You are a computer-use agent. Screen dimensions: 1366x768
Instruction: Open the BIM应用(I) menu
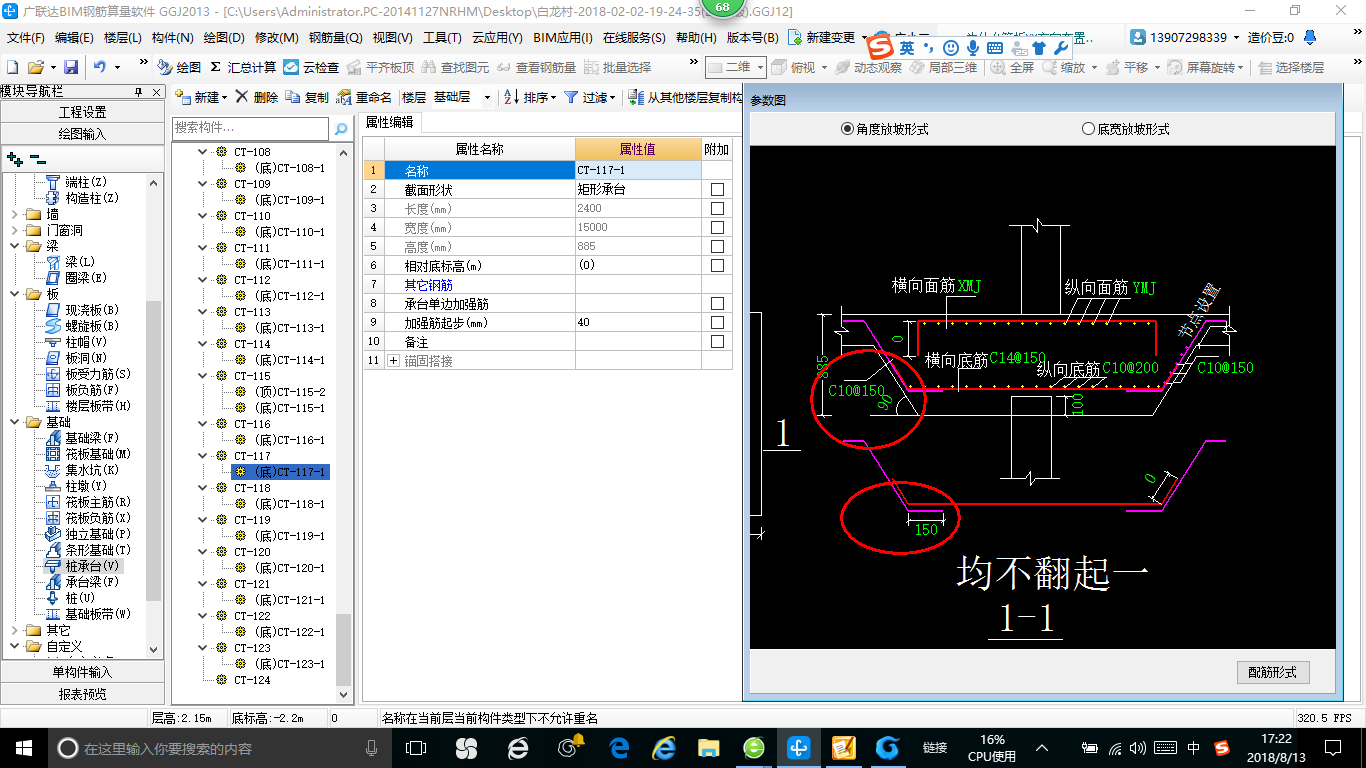tap(563, 38)
